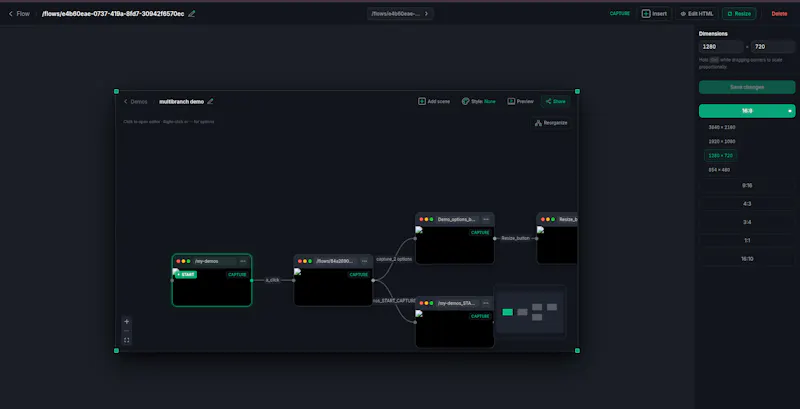Click the capture_2 options connection label
The width and height of the screenshot is (800, 409).
click(394, 259)
